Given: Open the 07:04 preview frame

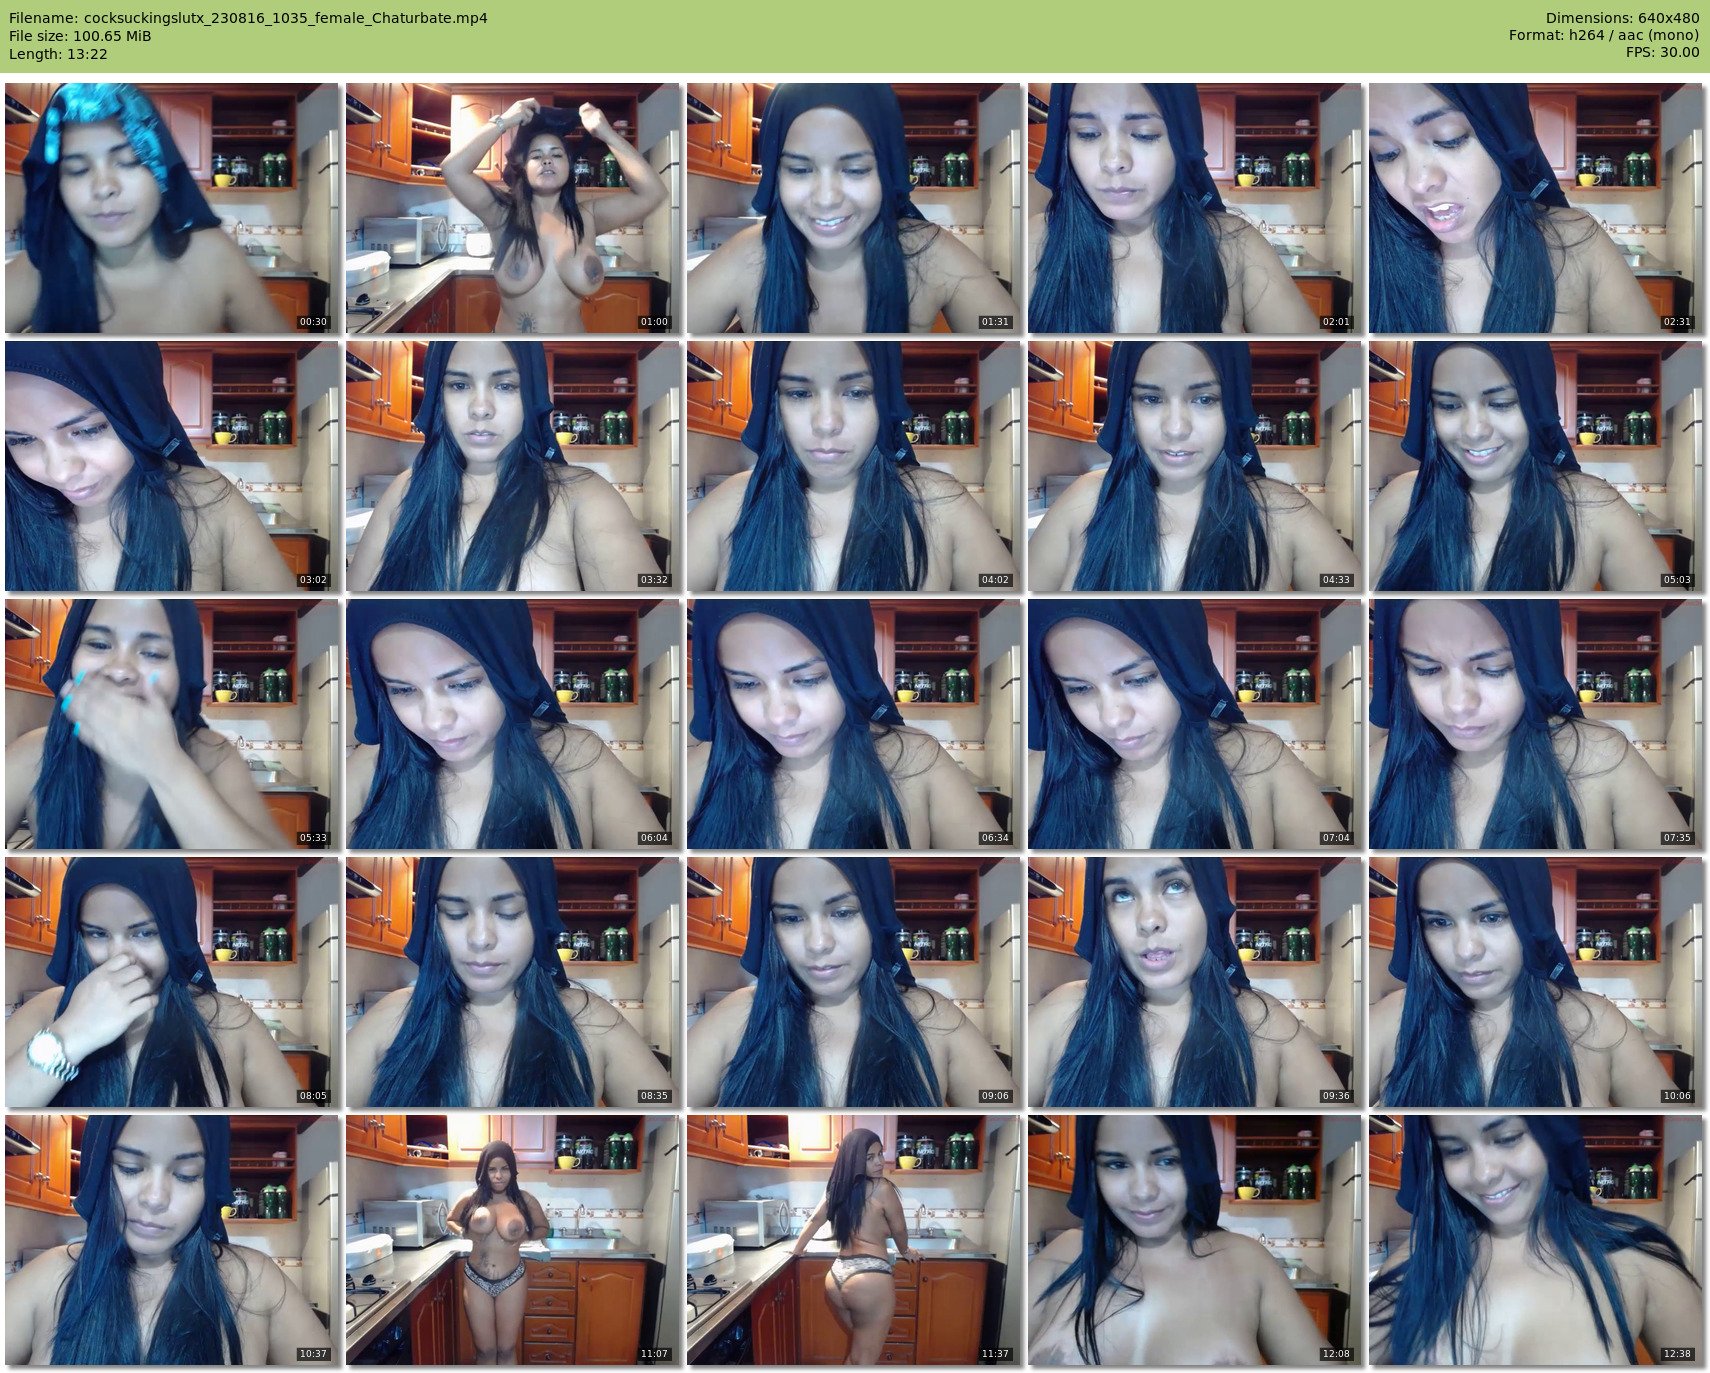Looking at the screenshot, I should 1195,724.
